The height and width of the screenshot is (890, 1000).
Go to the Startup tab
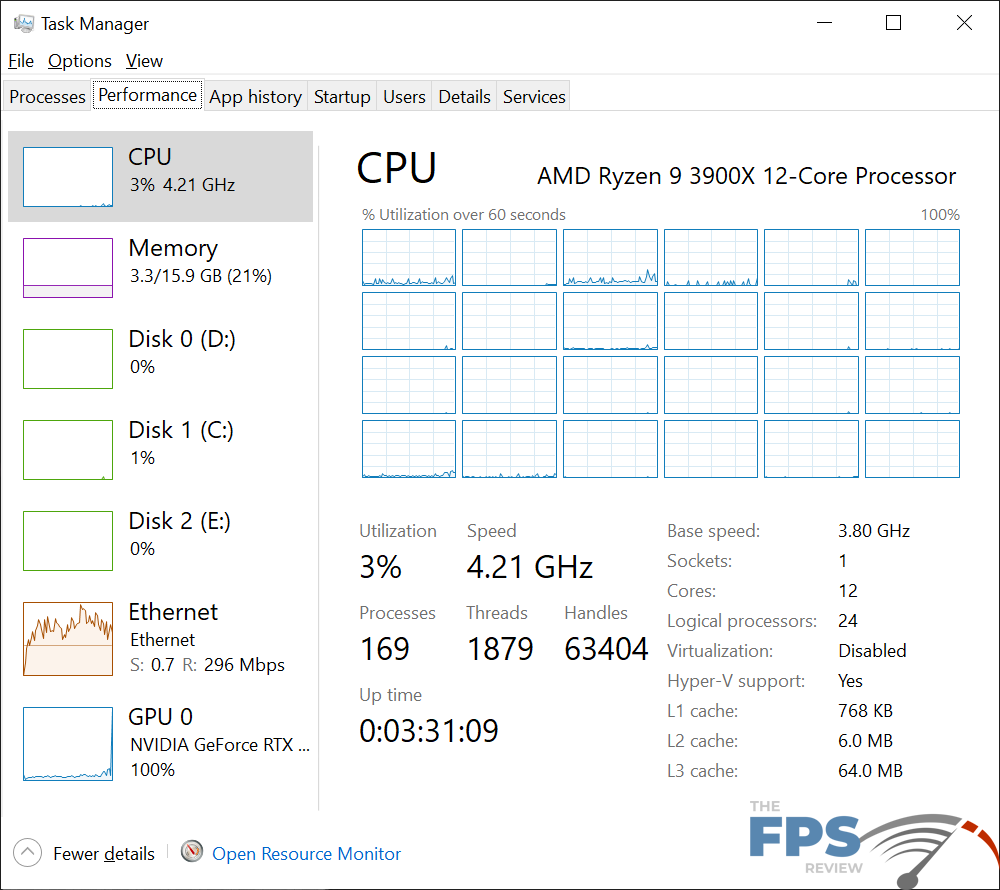342,96
